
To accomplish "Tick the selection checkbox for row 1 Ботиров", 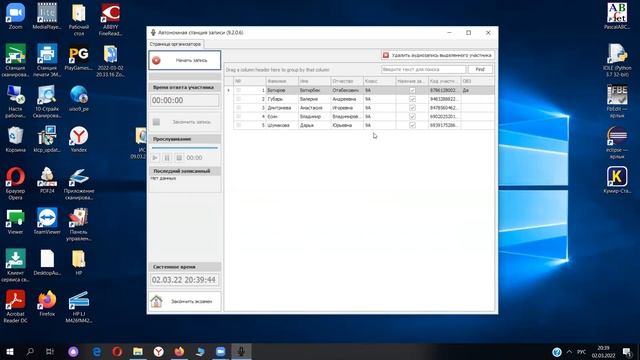I will [x=238, y=90].
